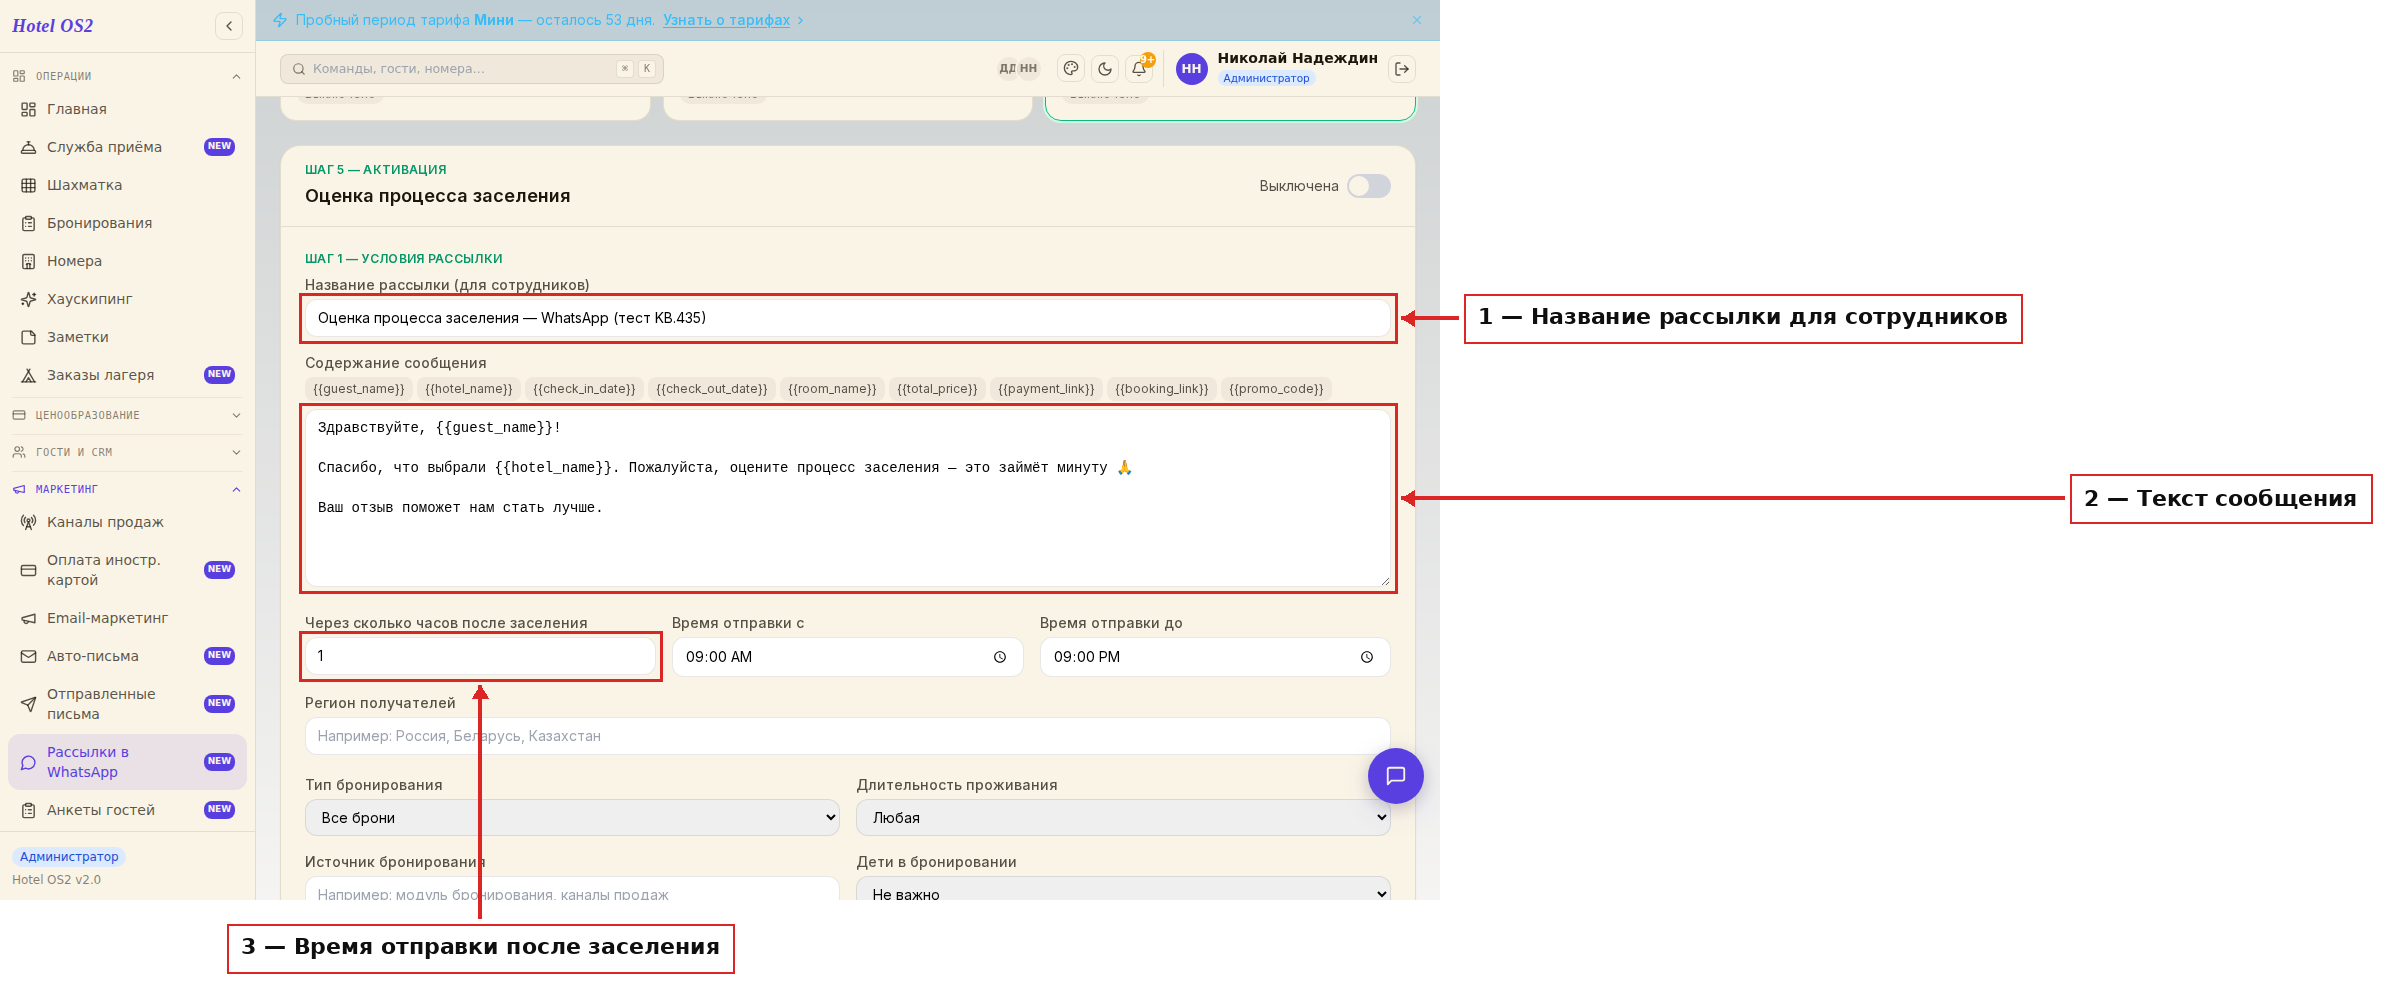This screenshot has width=2396, height=997.
Task: Open the Тип бронирования dropdown
Action: pos(572,817)
